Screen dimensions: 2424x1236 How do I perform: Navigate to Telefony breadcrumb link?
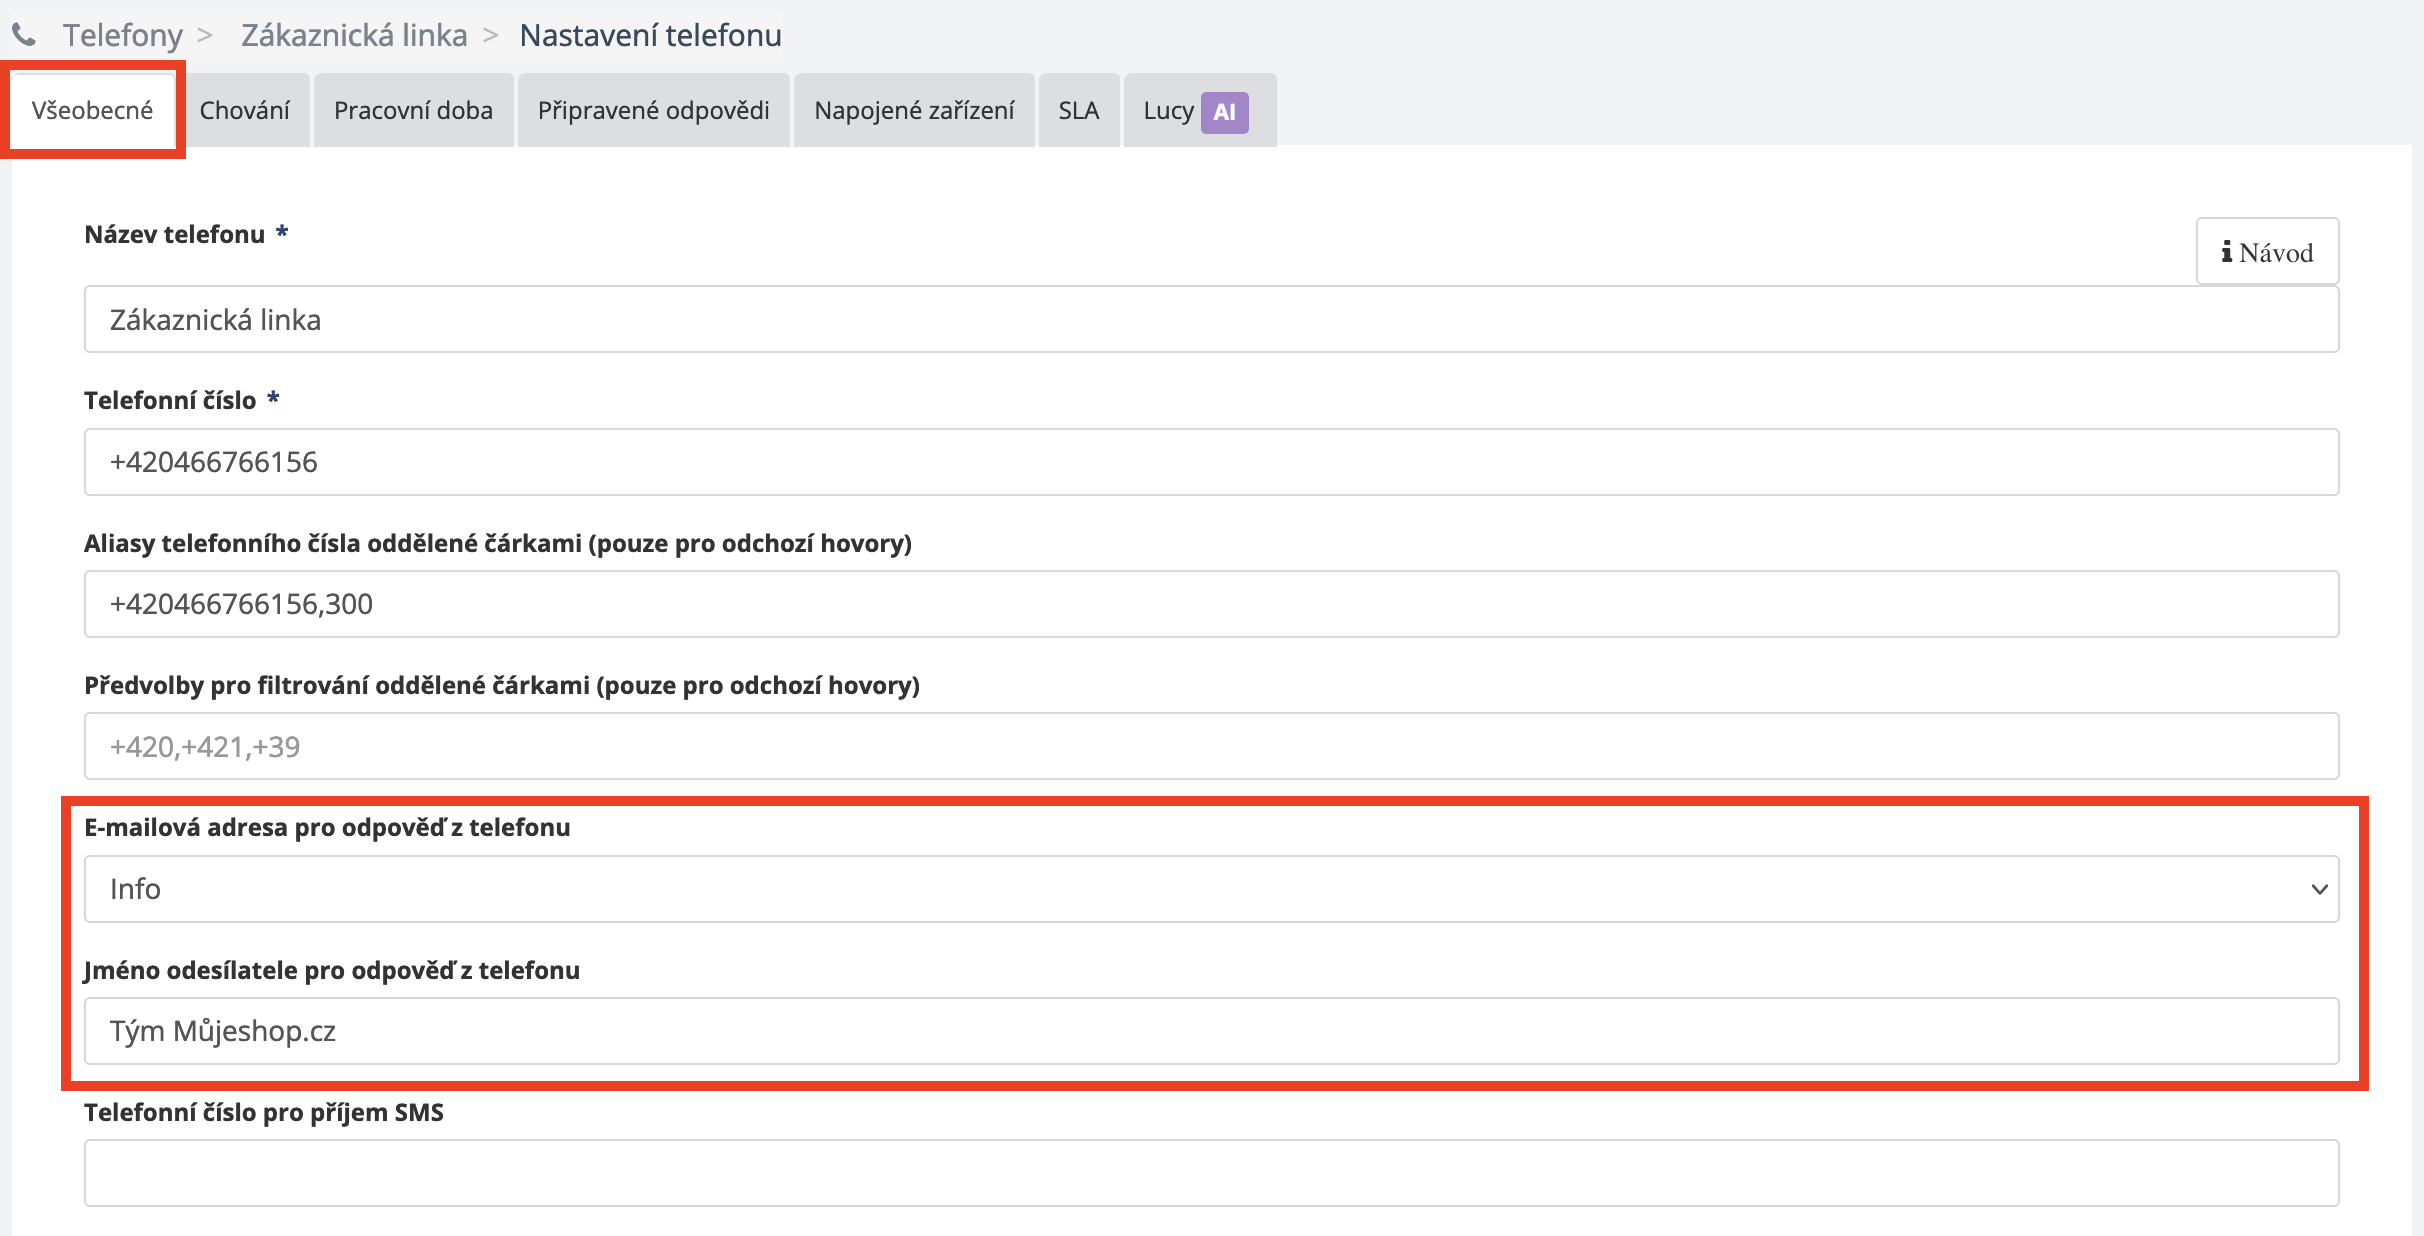pos(123,36)
